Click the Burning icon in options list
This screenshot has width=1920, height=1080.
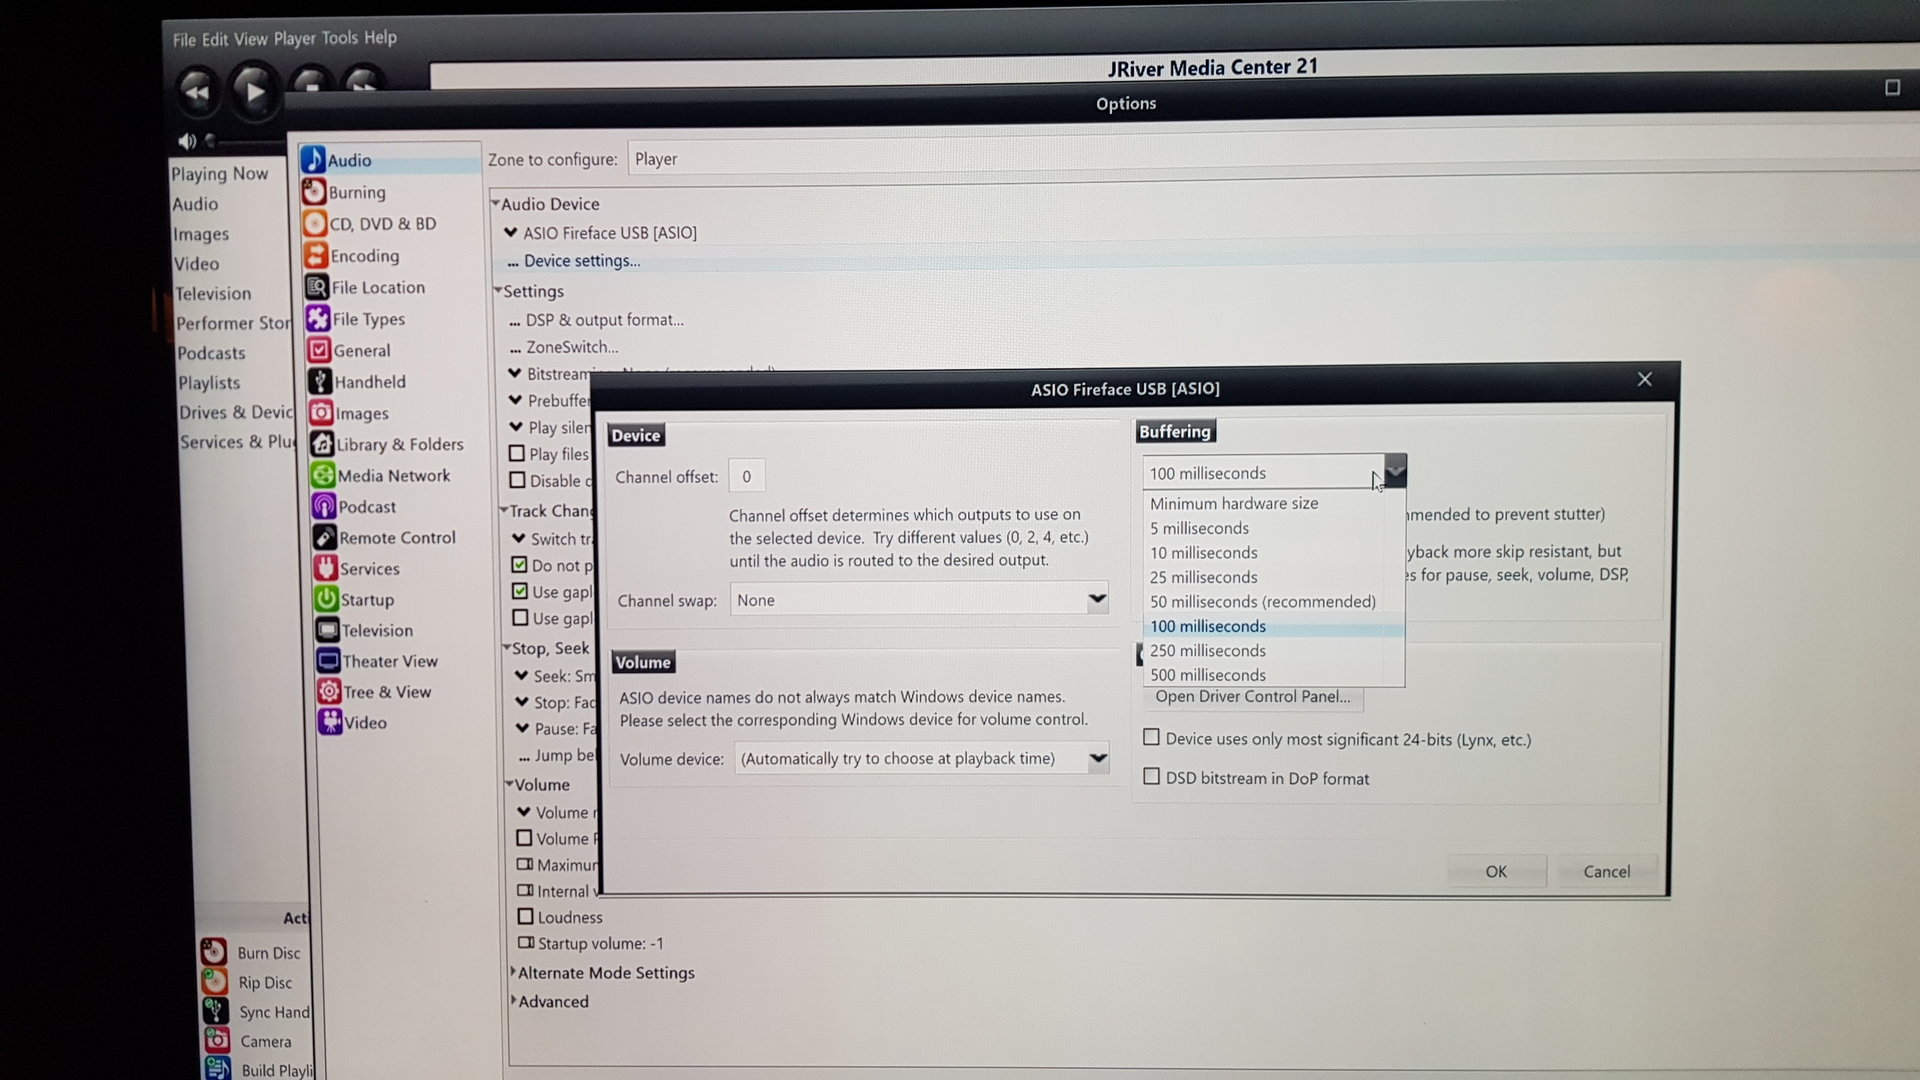click(314, 192)
